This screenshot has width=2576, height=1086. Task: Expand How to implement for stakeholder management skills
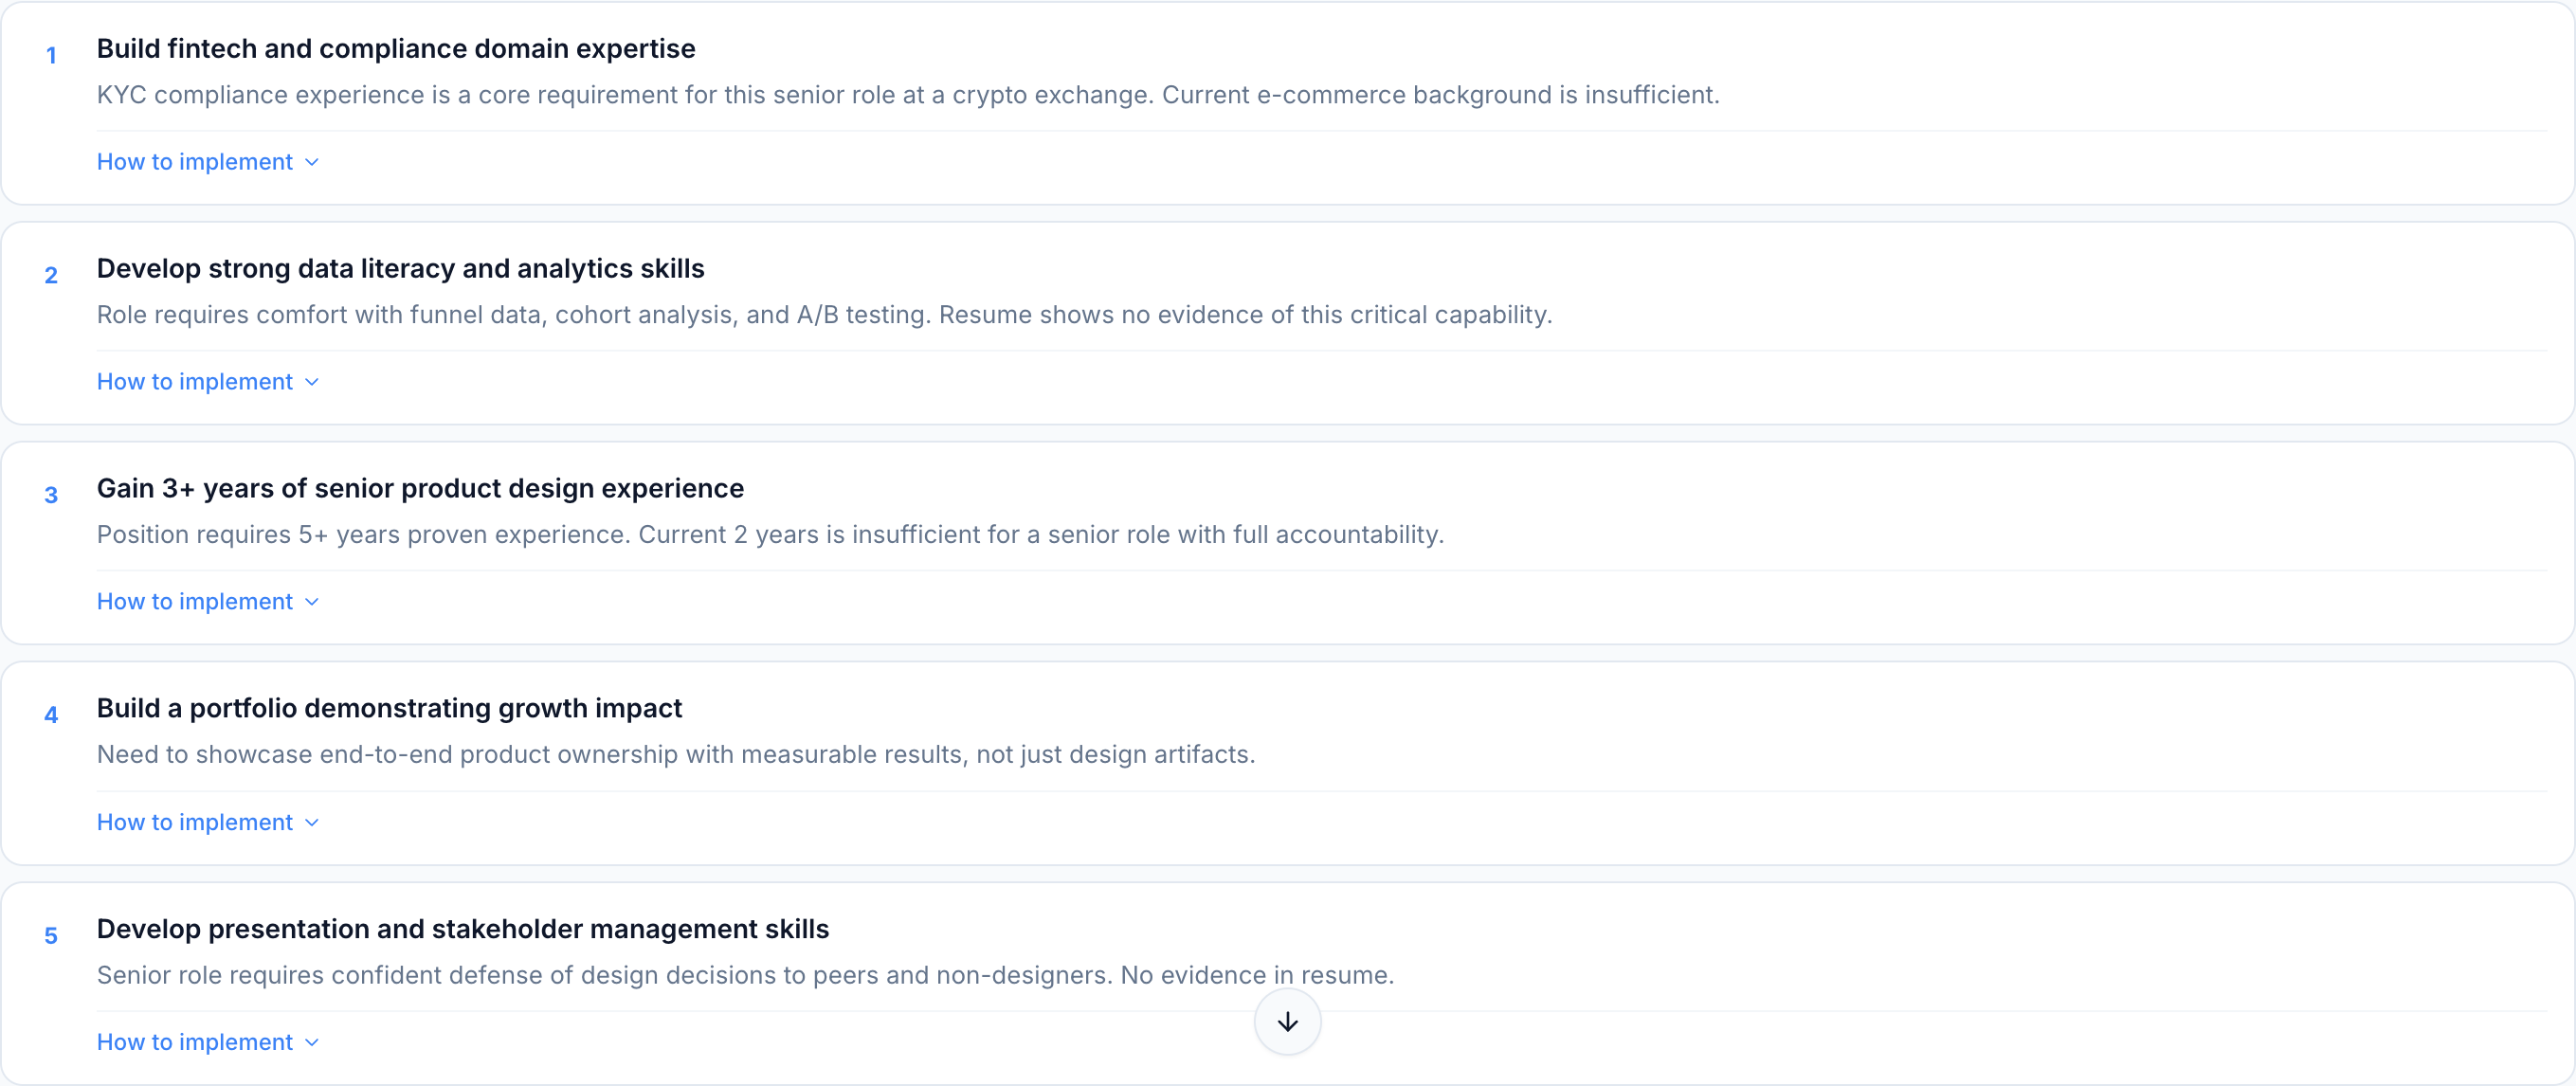coord(207,1042)
